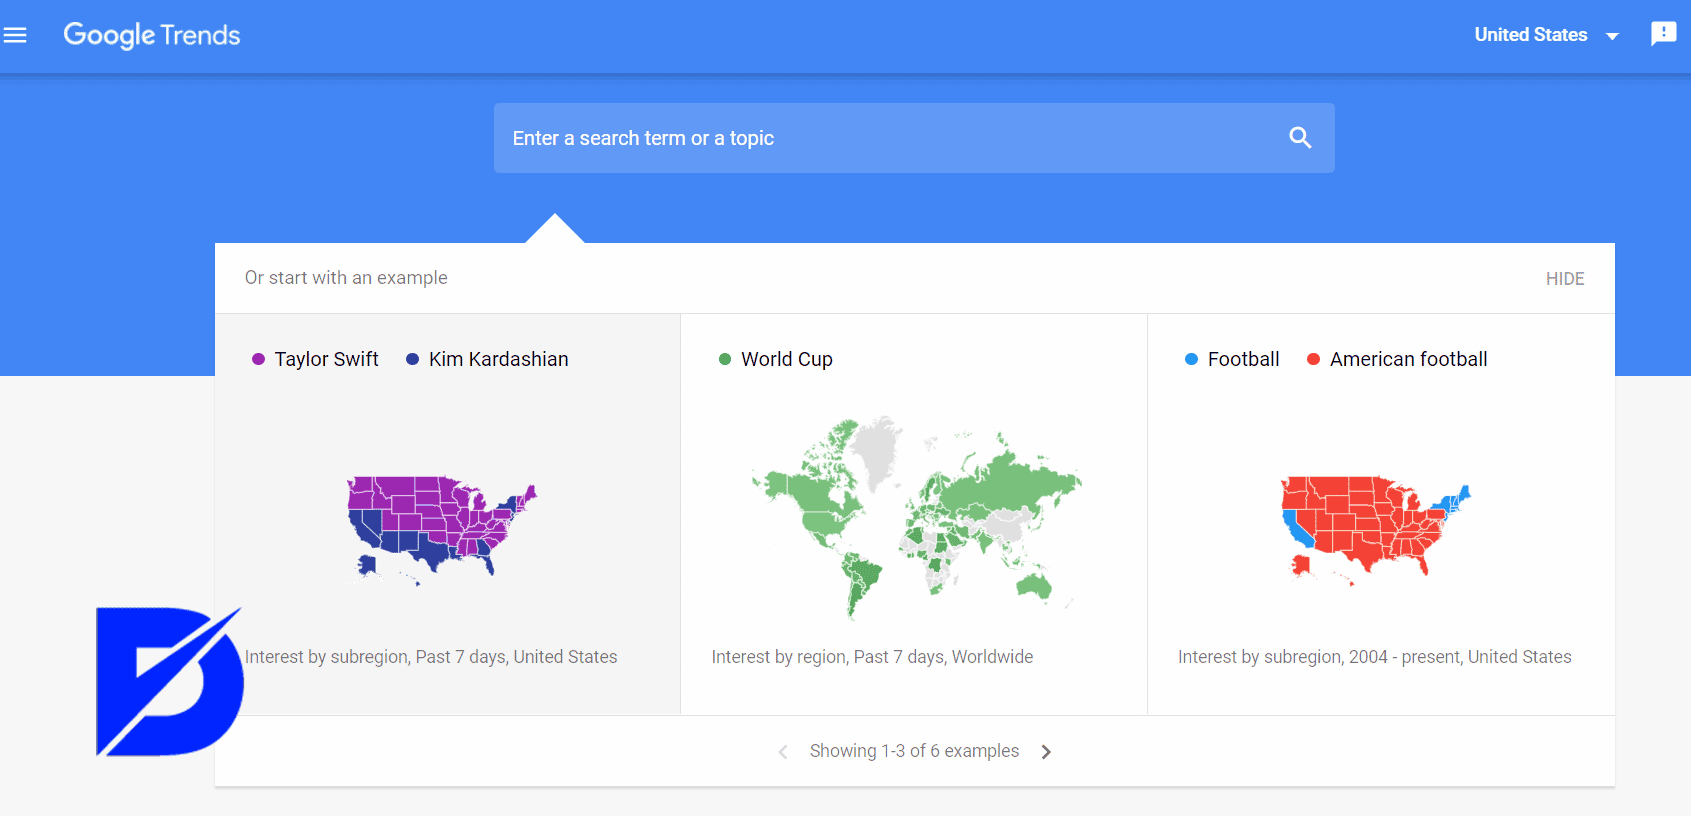The width and height of the screenshot is (1691, 816).
Task: Click the World Cup label
Action: (787, 359)
